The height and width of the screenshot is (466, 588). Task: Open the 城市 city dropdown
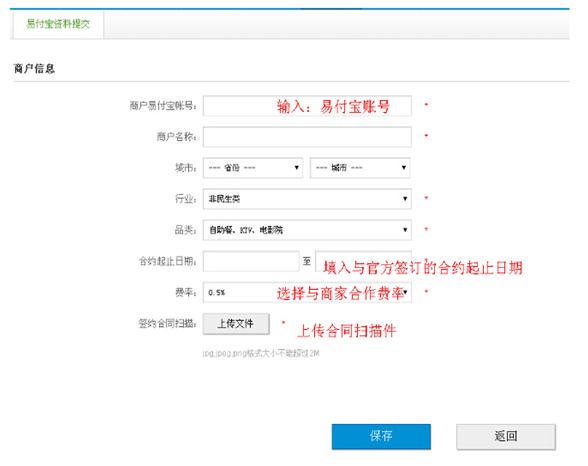click(x=360, y=168)
